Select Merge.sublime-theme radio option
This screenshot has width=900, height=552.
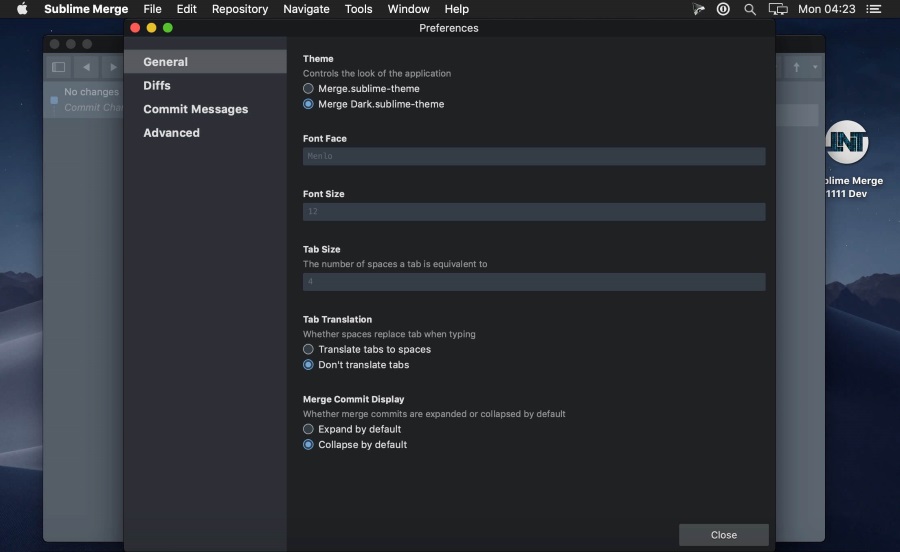click(308, 88)
